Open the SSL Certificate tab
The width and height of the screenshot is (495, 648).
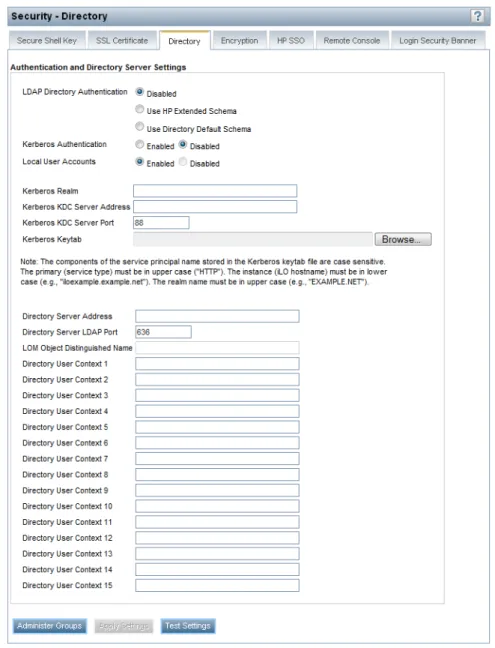122,40
